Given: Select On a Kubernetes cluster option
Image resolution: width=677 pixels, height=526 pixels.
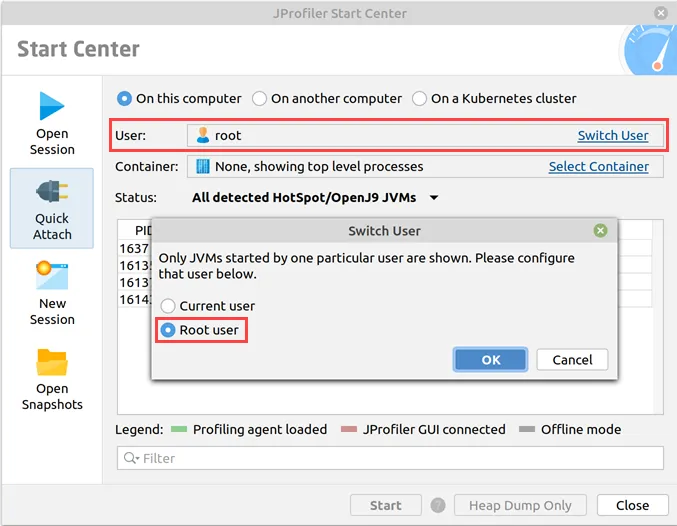Looking at the screenshot, I should 494,98.
